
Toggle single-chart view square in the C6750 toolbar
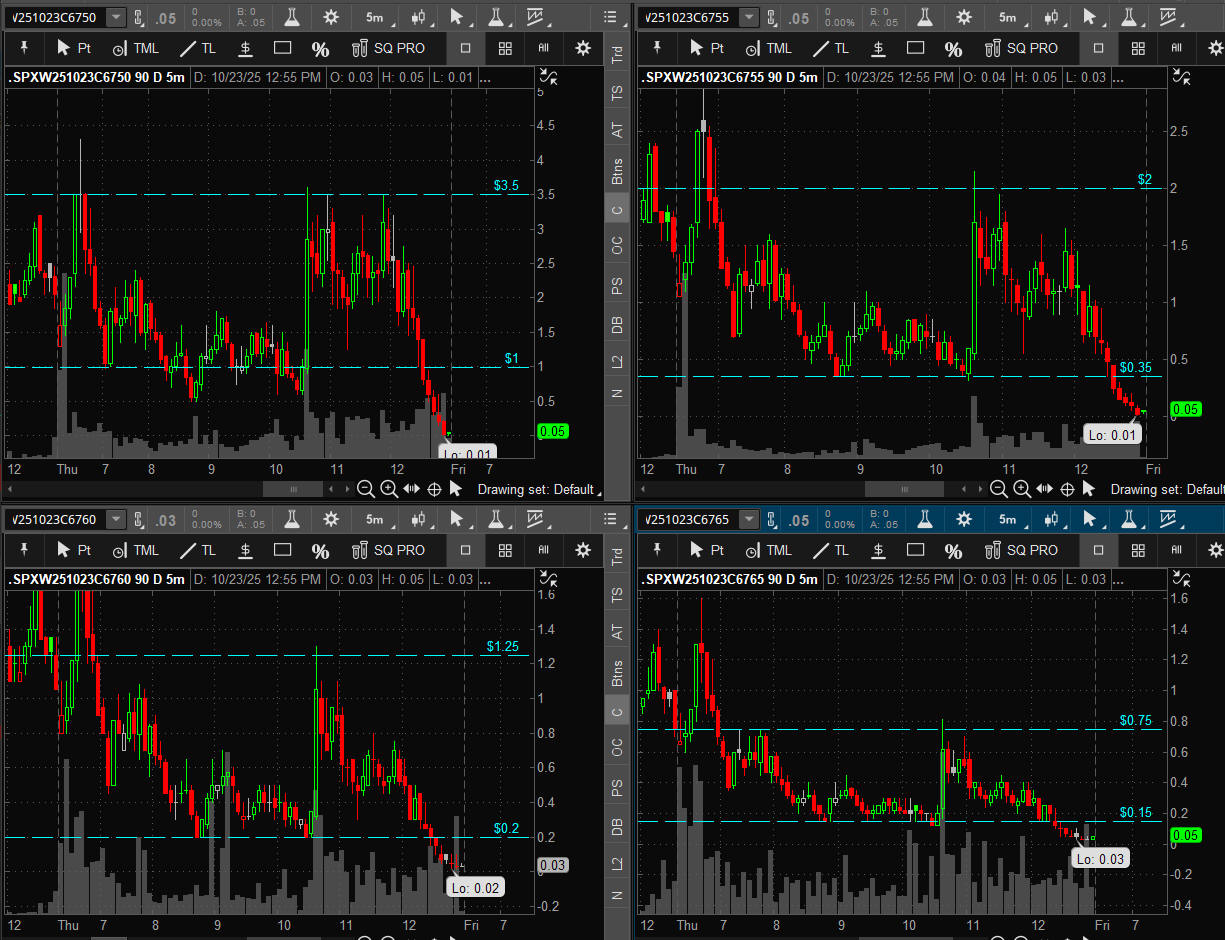click(465, 48)
